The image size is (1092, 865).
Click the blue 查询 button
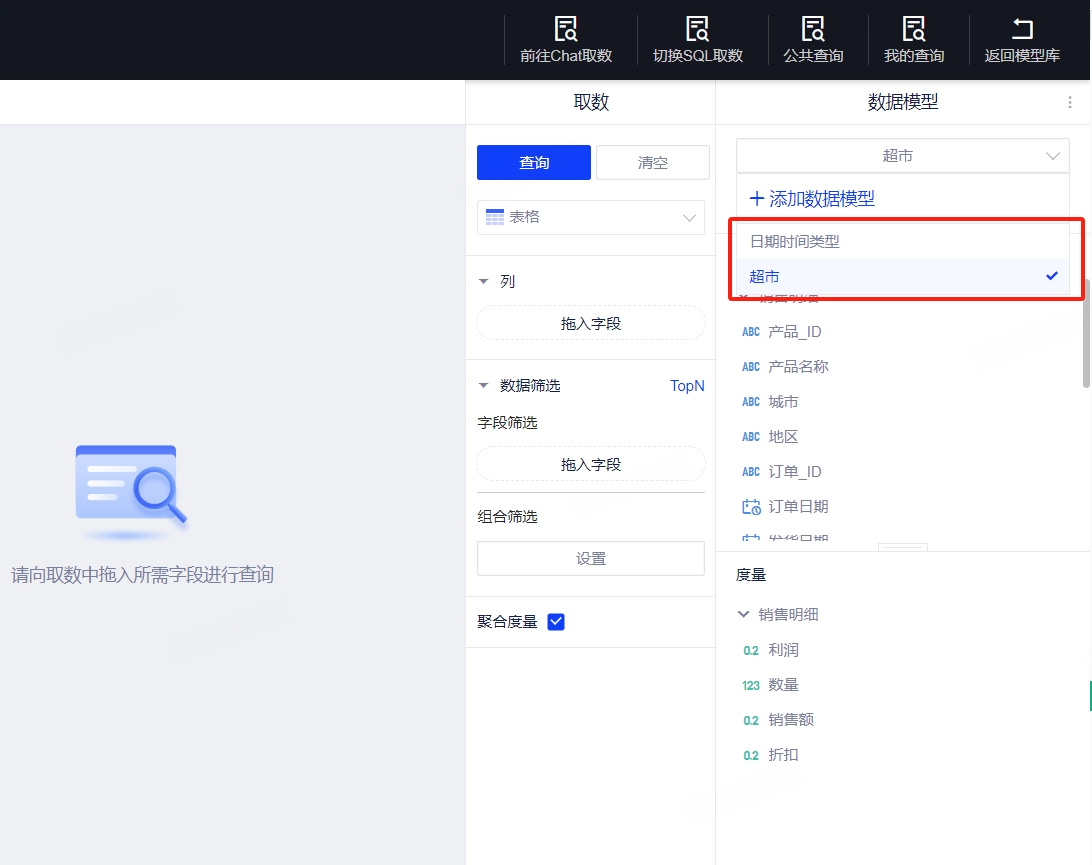click(x=534, y=163)
